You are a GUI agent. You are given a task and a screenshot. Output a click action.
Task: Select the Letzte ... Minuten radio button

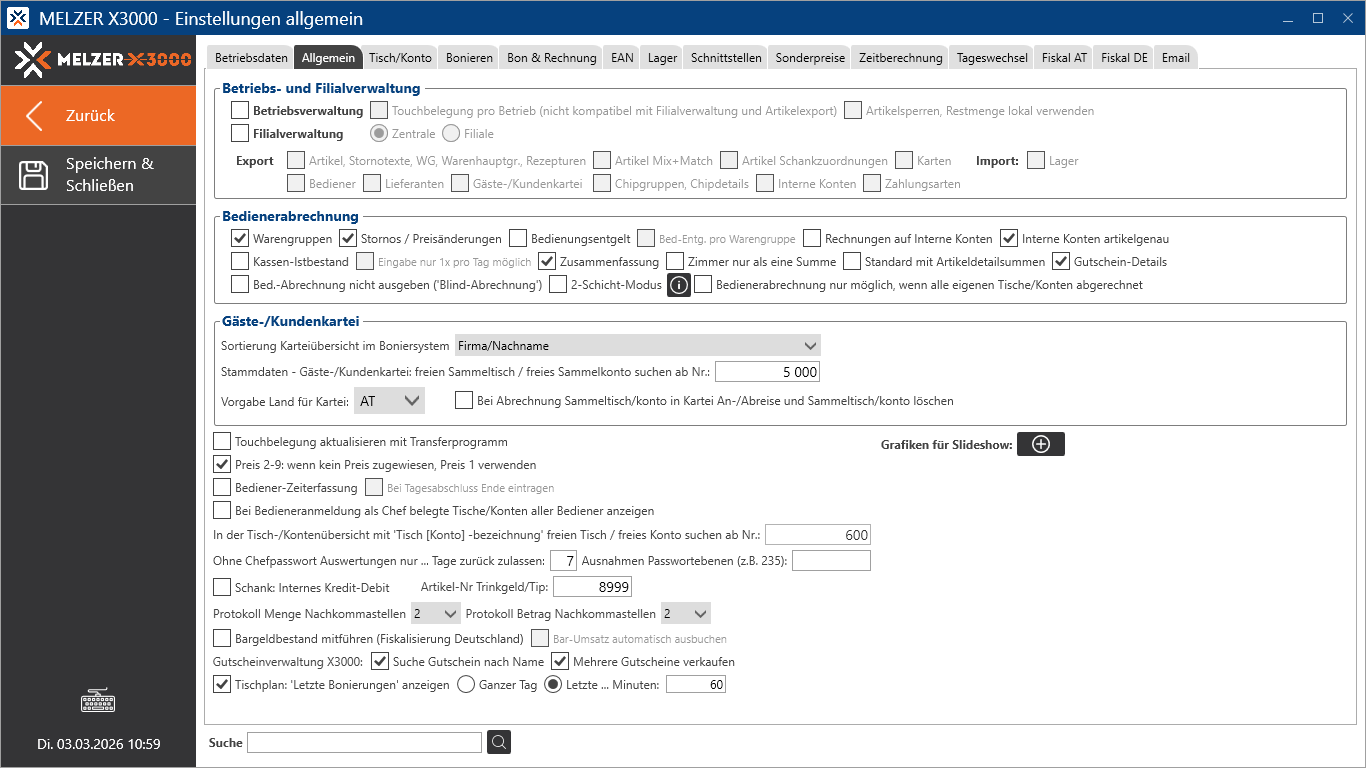coord(553,685)
